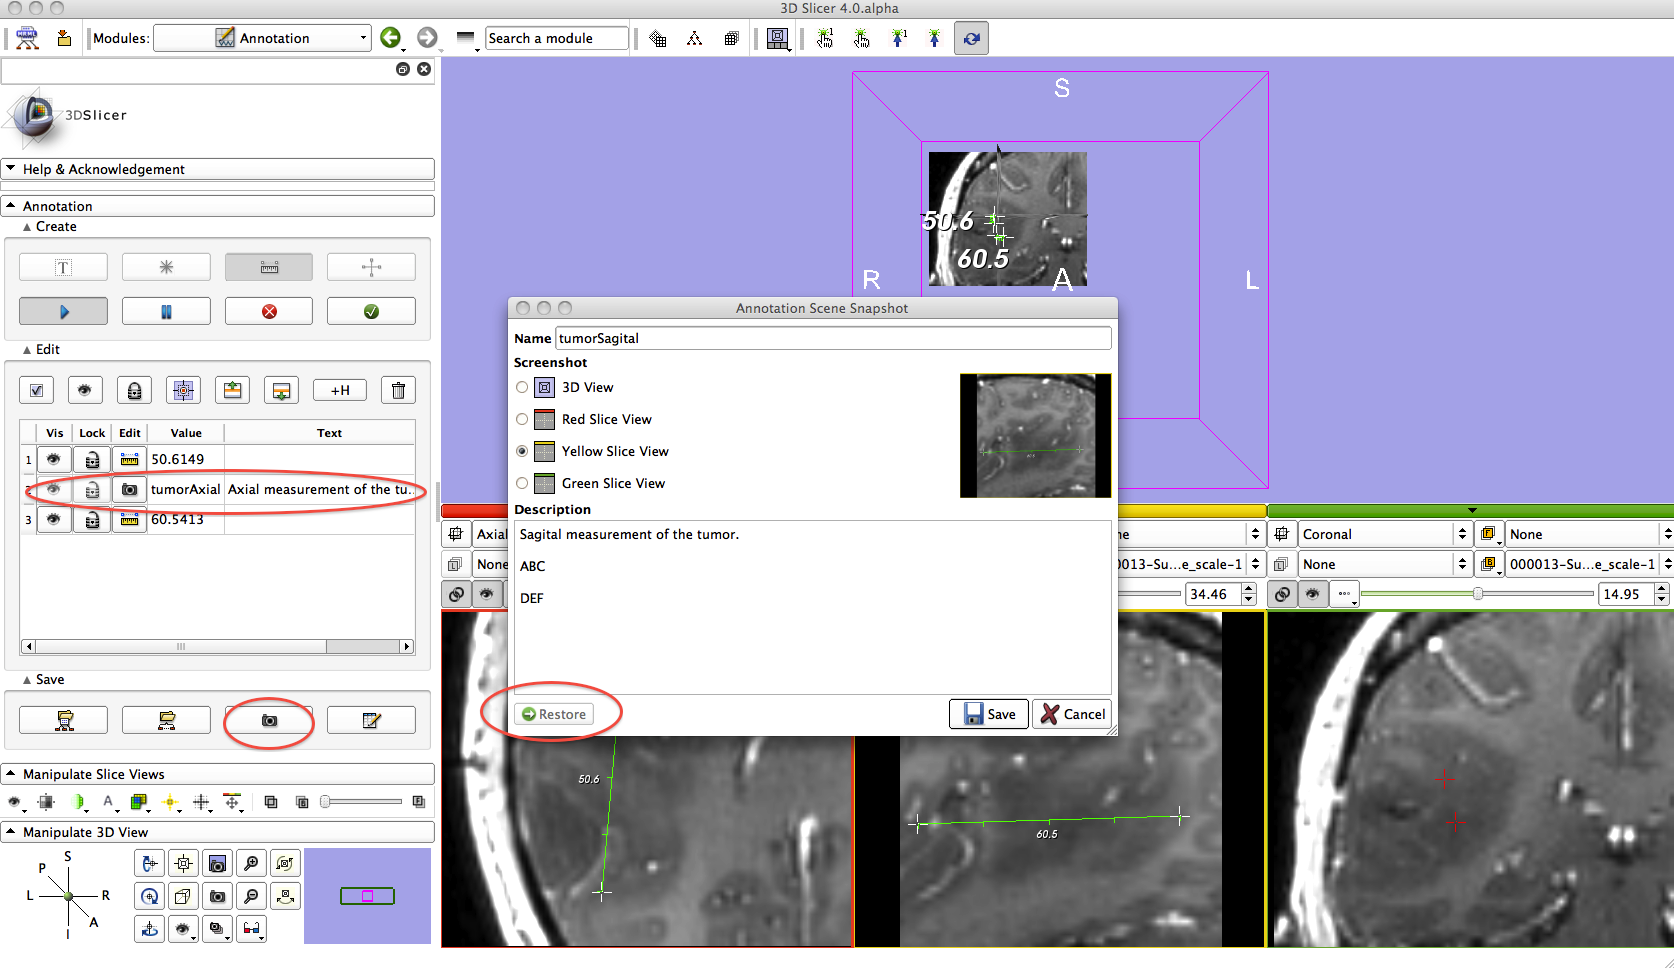Screen dimensions: 1674x968
Task: Click the Restore button
Action: tap(554, 714)
